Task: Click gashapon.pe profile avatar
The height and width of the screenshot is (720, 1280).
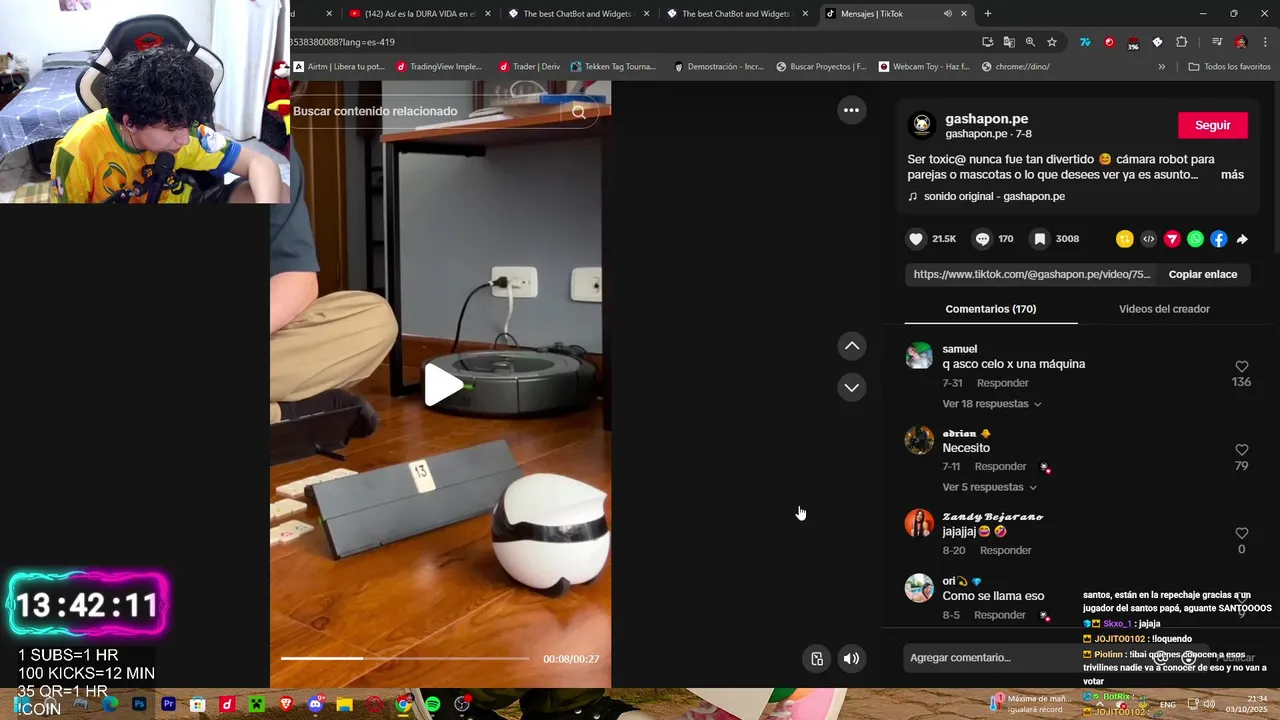Action: (922, 125)
